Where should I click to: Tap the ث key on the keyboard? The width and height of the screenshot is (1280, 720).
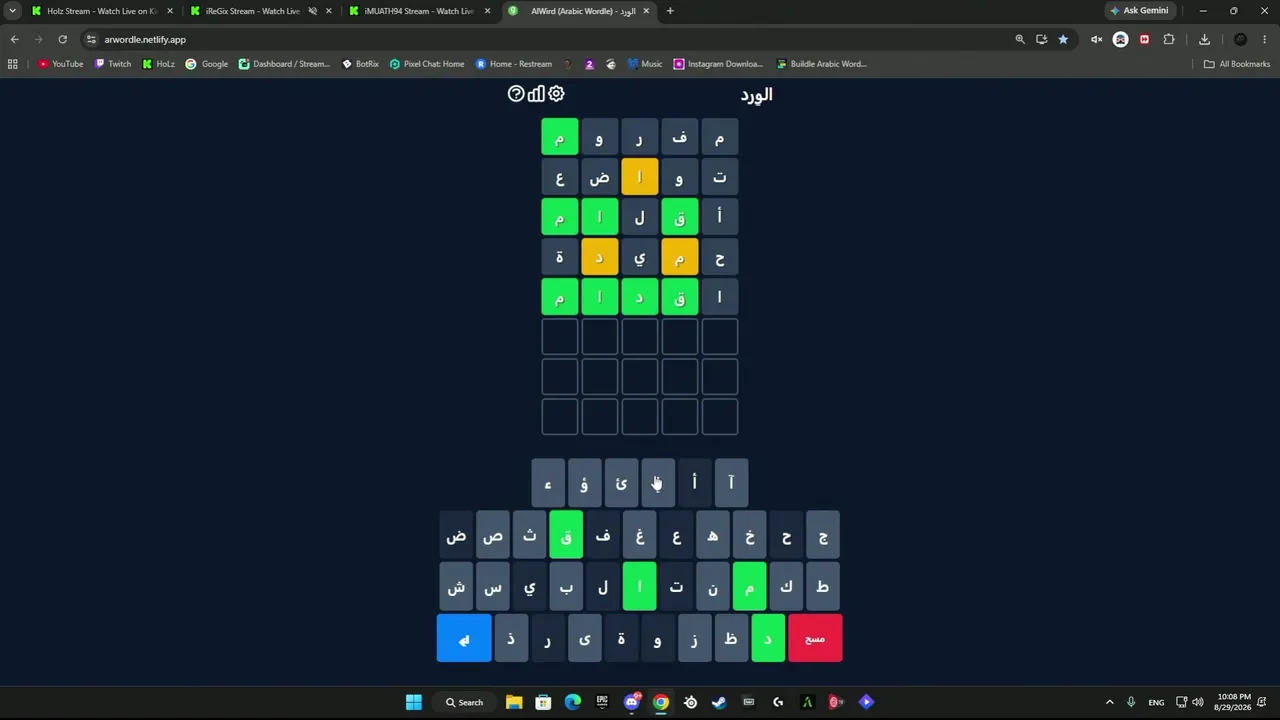[x=529, y=536]
